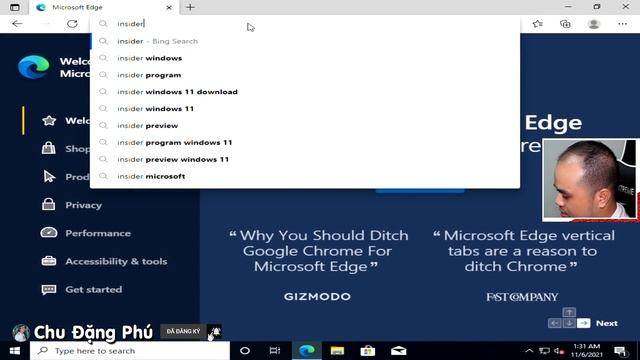Click the Fast Company logo
640x360 pixels.
[x=522, y=297]
